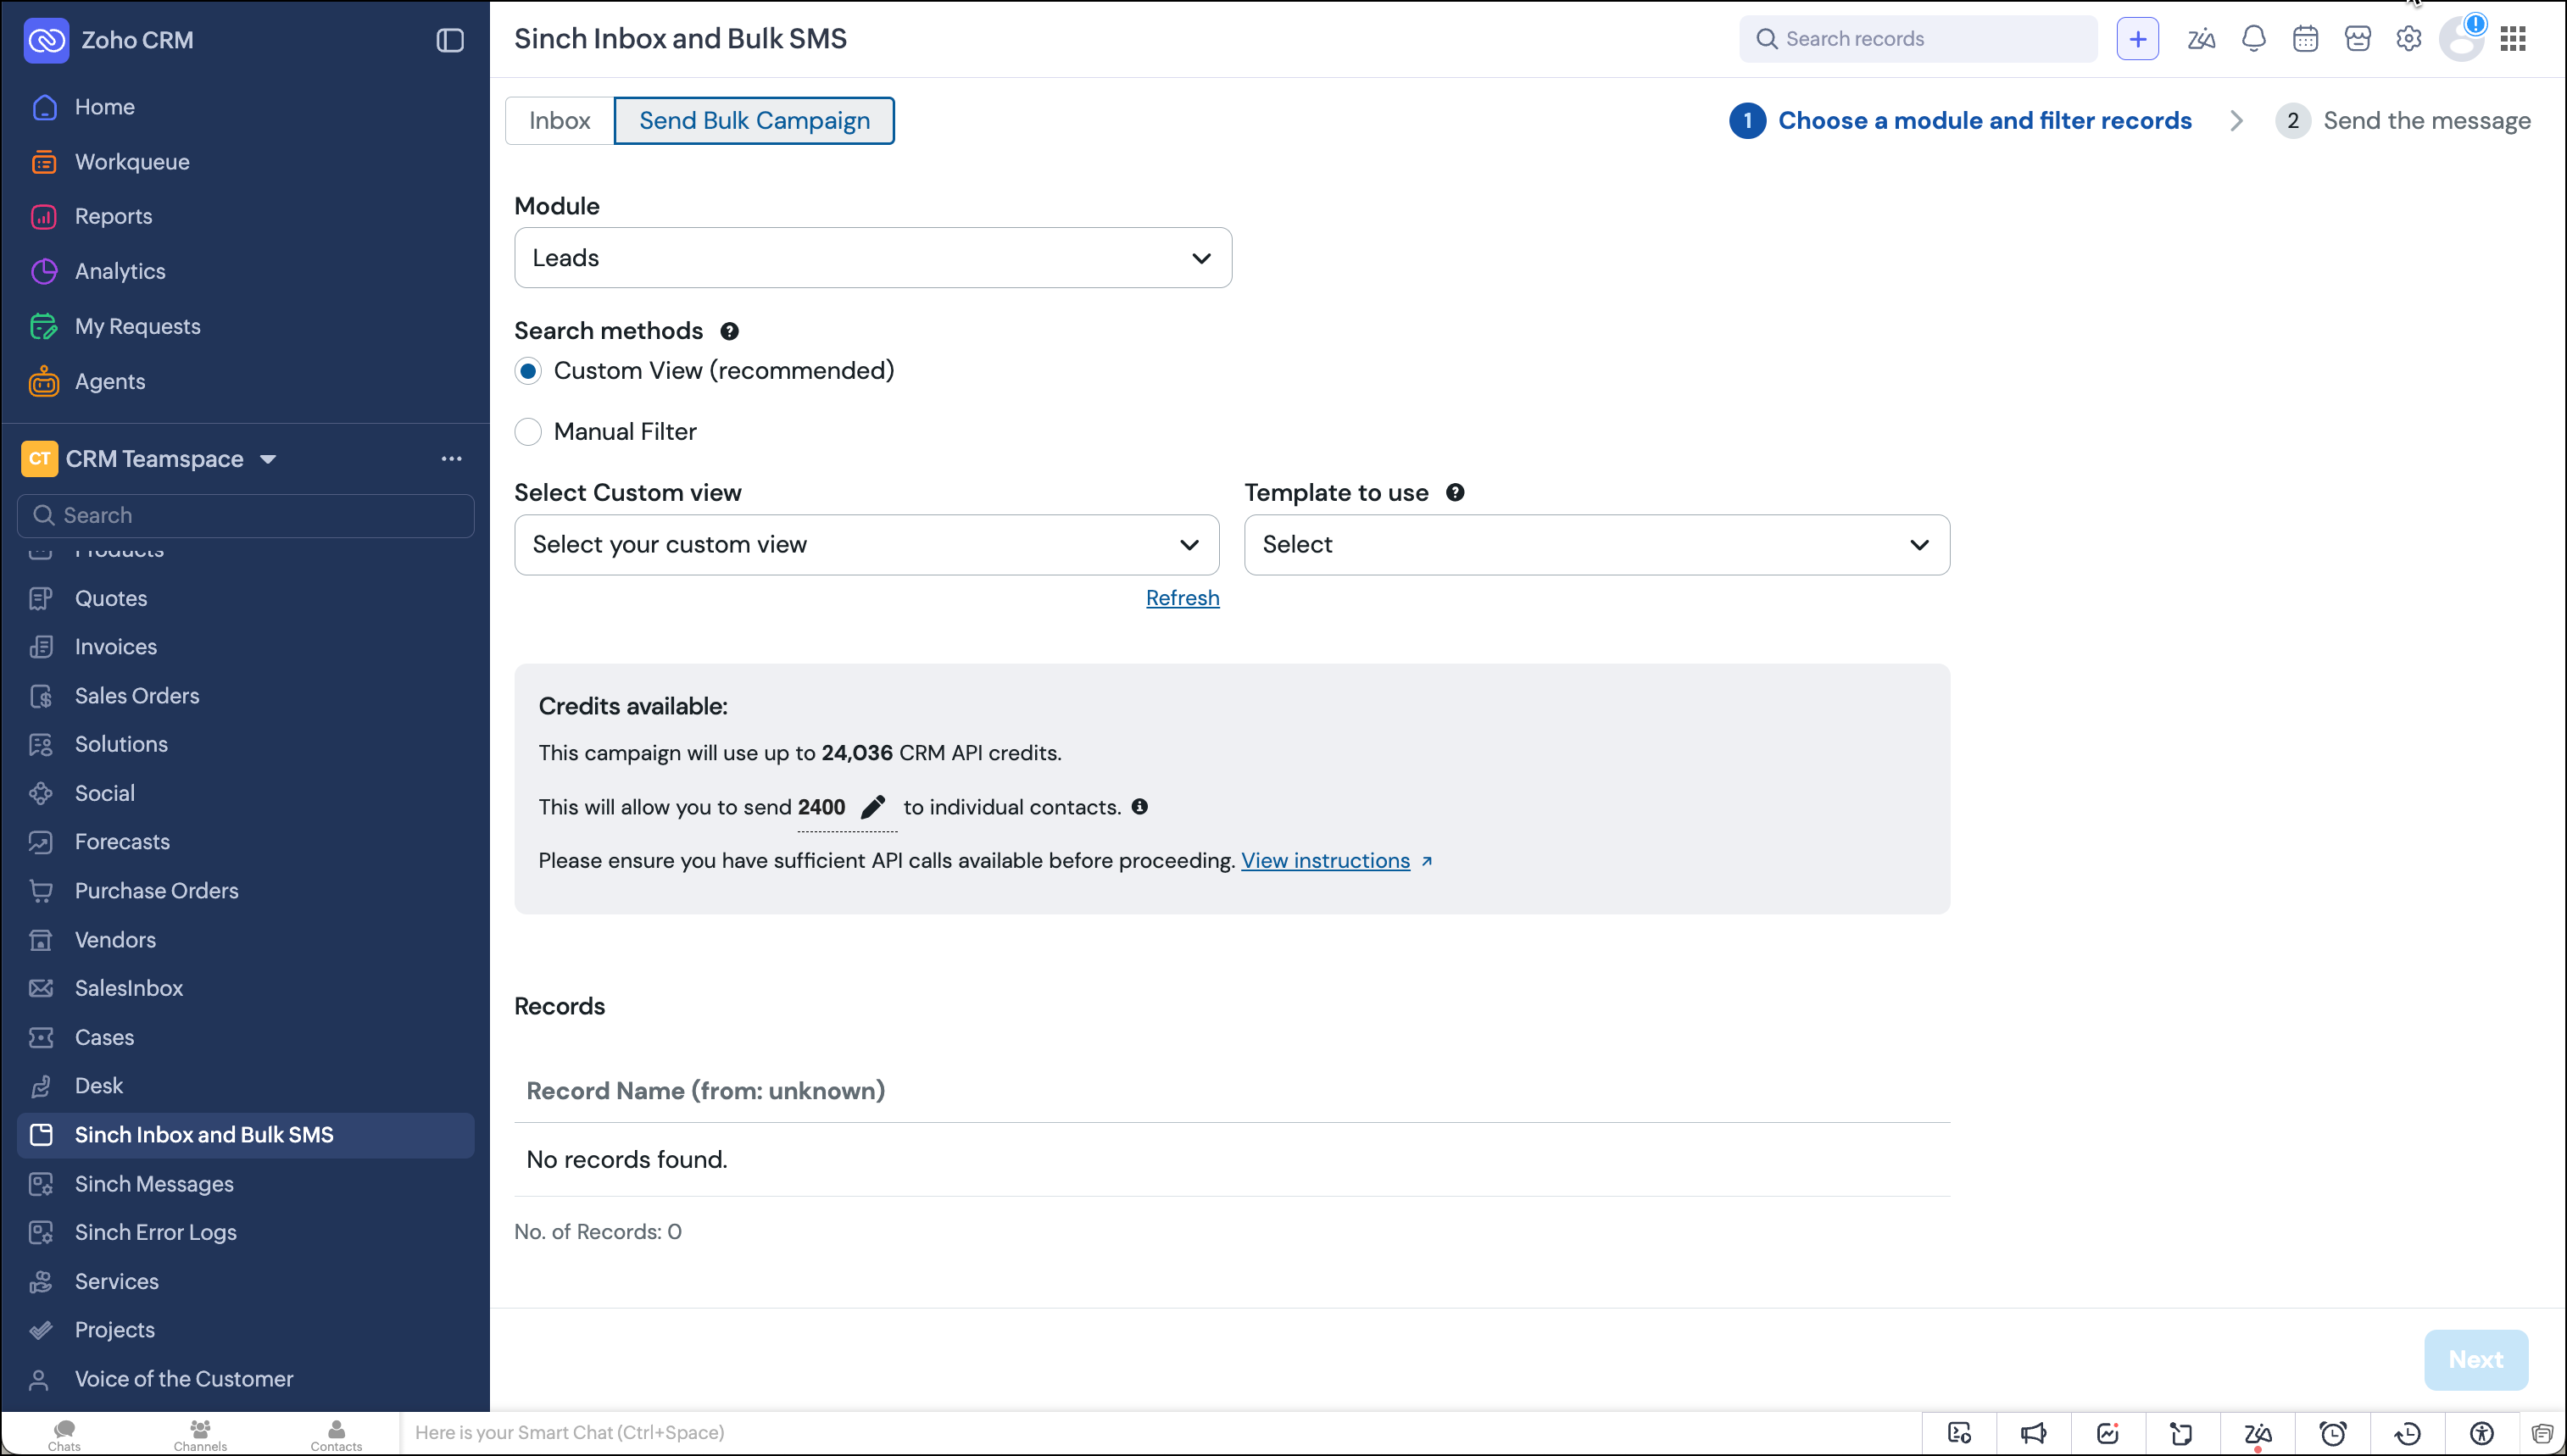The image size is (2567, 1456).
Task: Click step 2 Send the message
Action: click(x=2403, y=121)
